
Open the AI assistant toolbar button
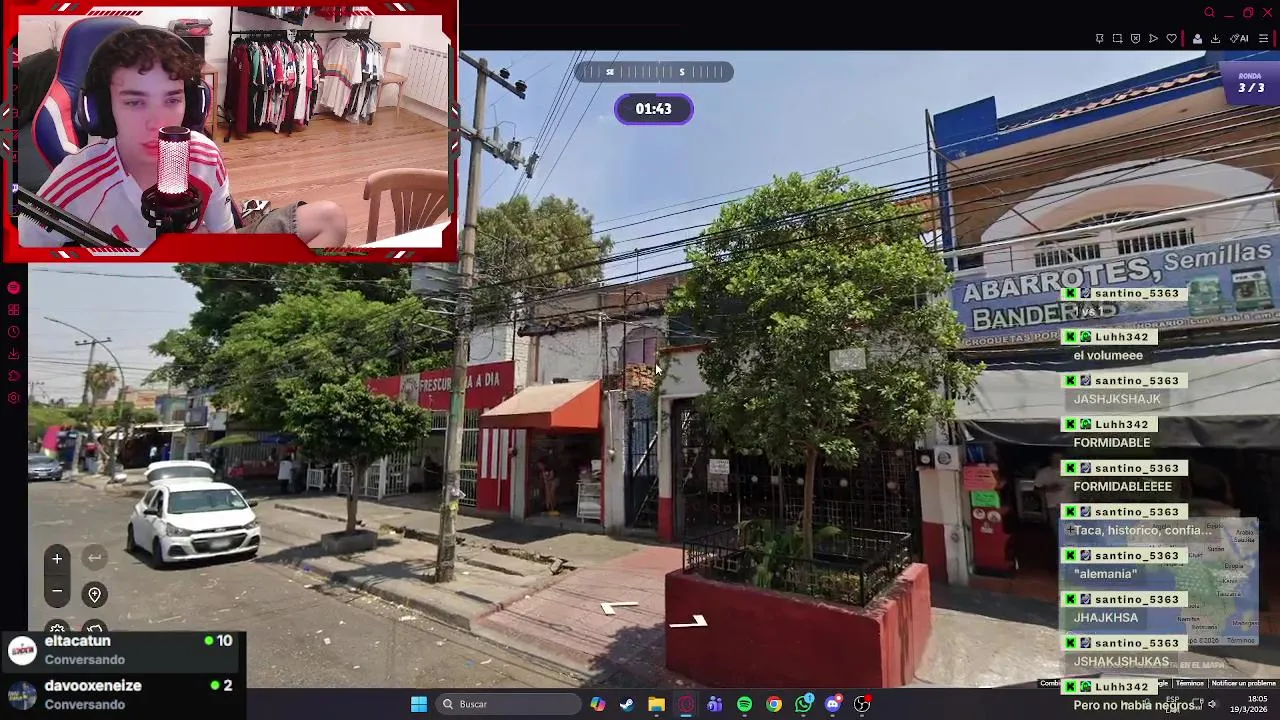click(1239, 39)
